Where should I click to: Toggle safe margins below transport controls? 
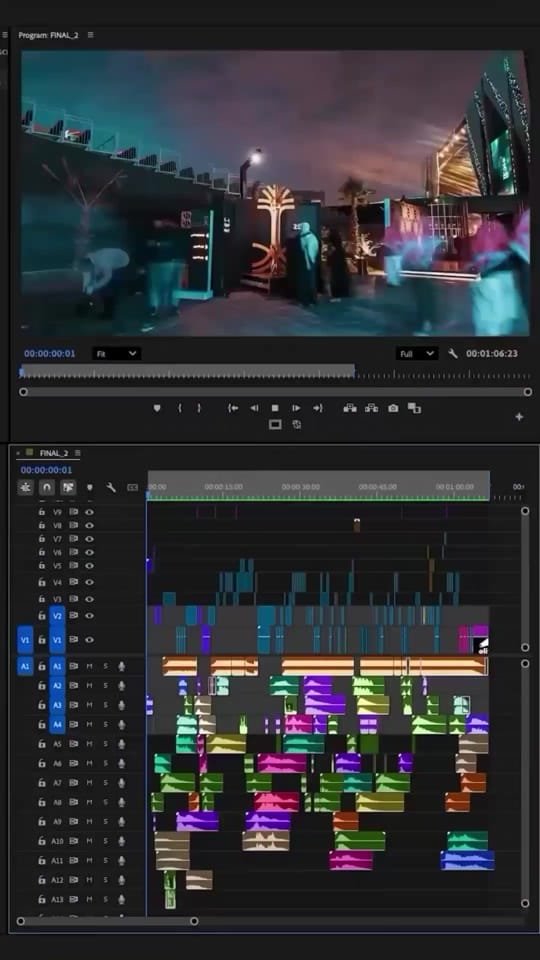click(x=276, y=424)
